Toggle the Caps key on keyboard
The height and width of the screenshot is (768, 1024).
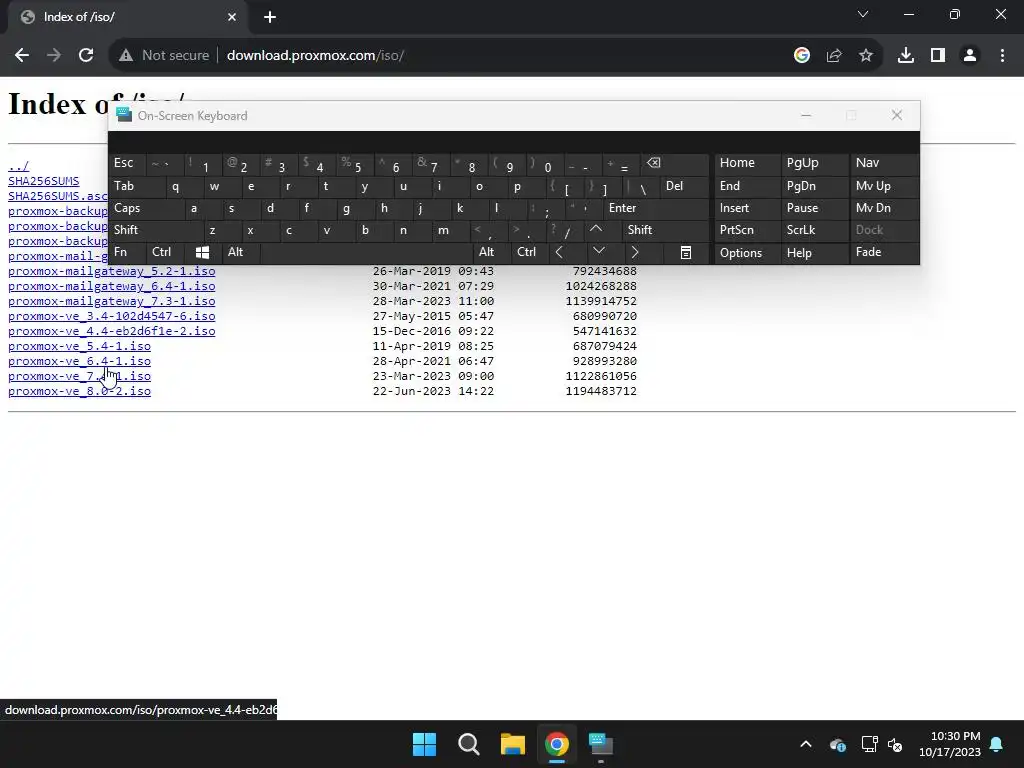point(147,208)
